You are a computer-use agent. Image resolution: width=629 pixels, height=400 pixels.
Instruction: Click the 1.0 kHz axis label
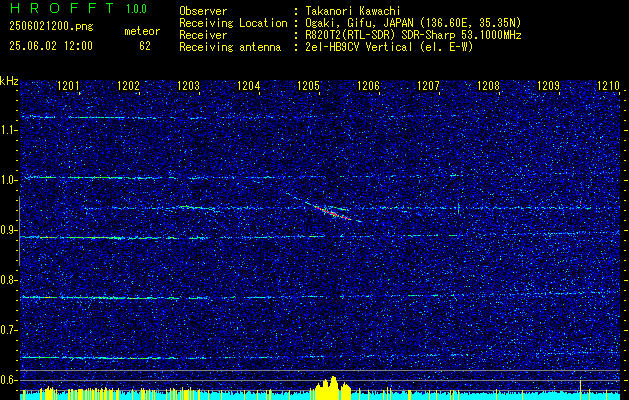pyautogui.click(x=9, y=180)
